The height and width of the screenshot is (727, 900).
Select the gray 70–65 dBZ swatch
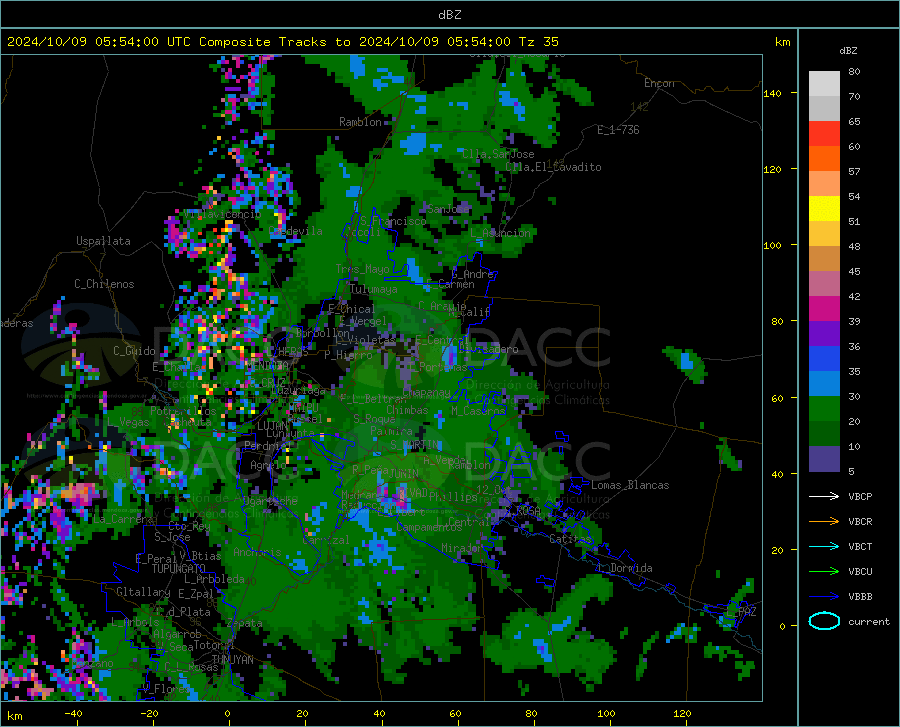tap(824, 109)
